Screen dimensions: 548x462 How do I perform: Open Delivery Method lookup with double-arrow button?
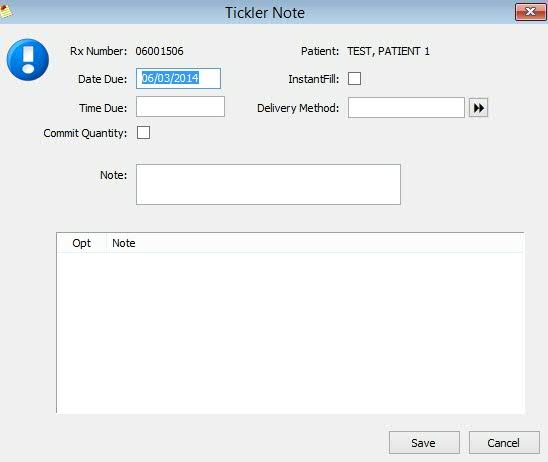(x=478, y=108)
